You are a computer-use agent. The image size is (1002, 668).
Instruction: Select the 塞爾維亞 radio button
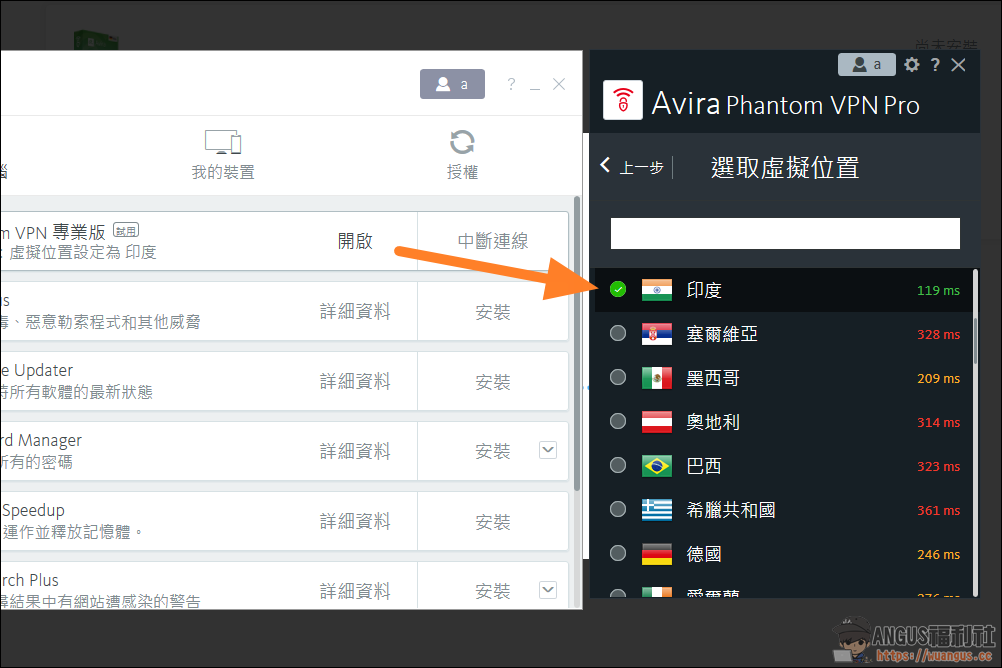tap(618, 334)
